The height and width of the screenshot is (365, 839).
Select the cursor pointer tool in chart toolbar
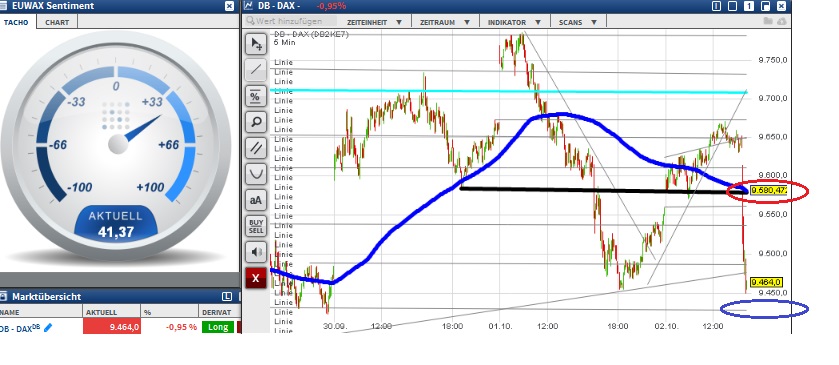[256, 44]
